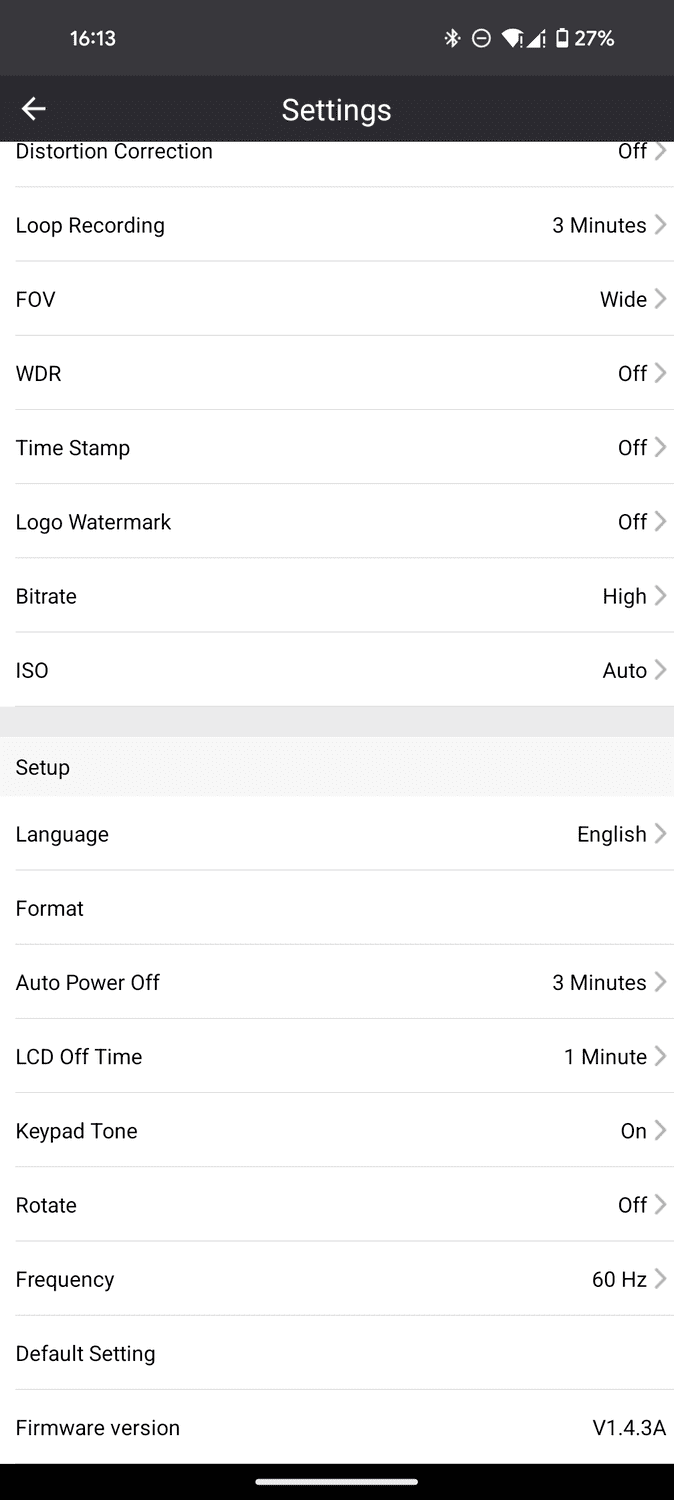Tap the do-not-disturb status icon
This screenshot has width=674, height=1500.
click(481, 39)
